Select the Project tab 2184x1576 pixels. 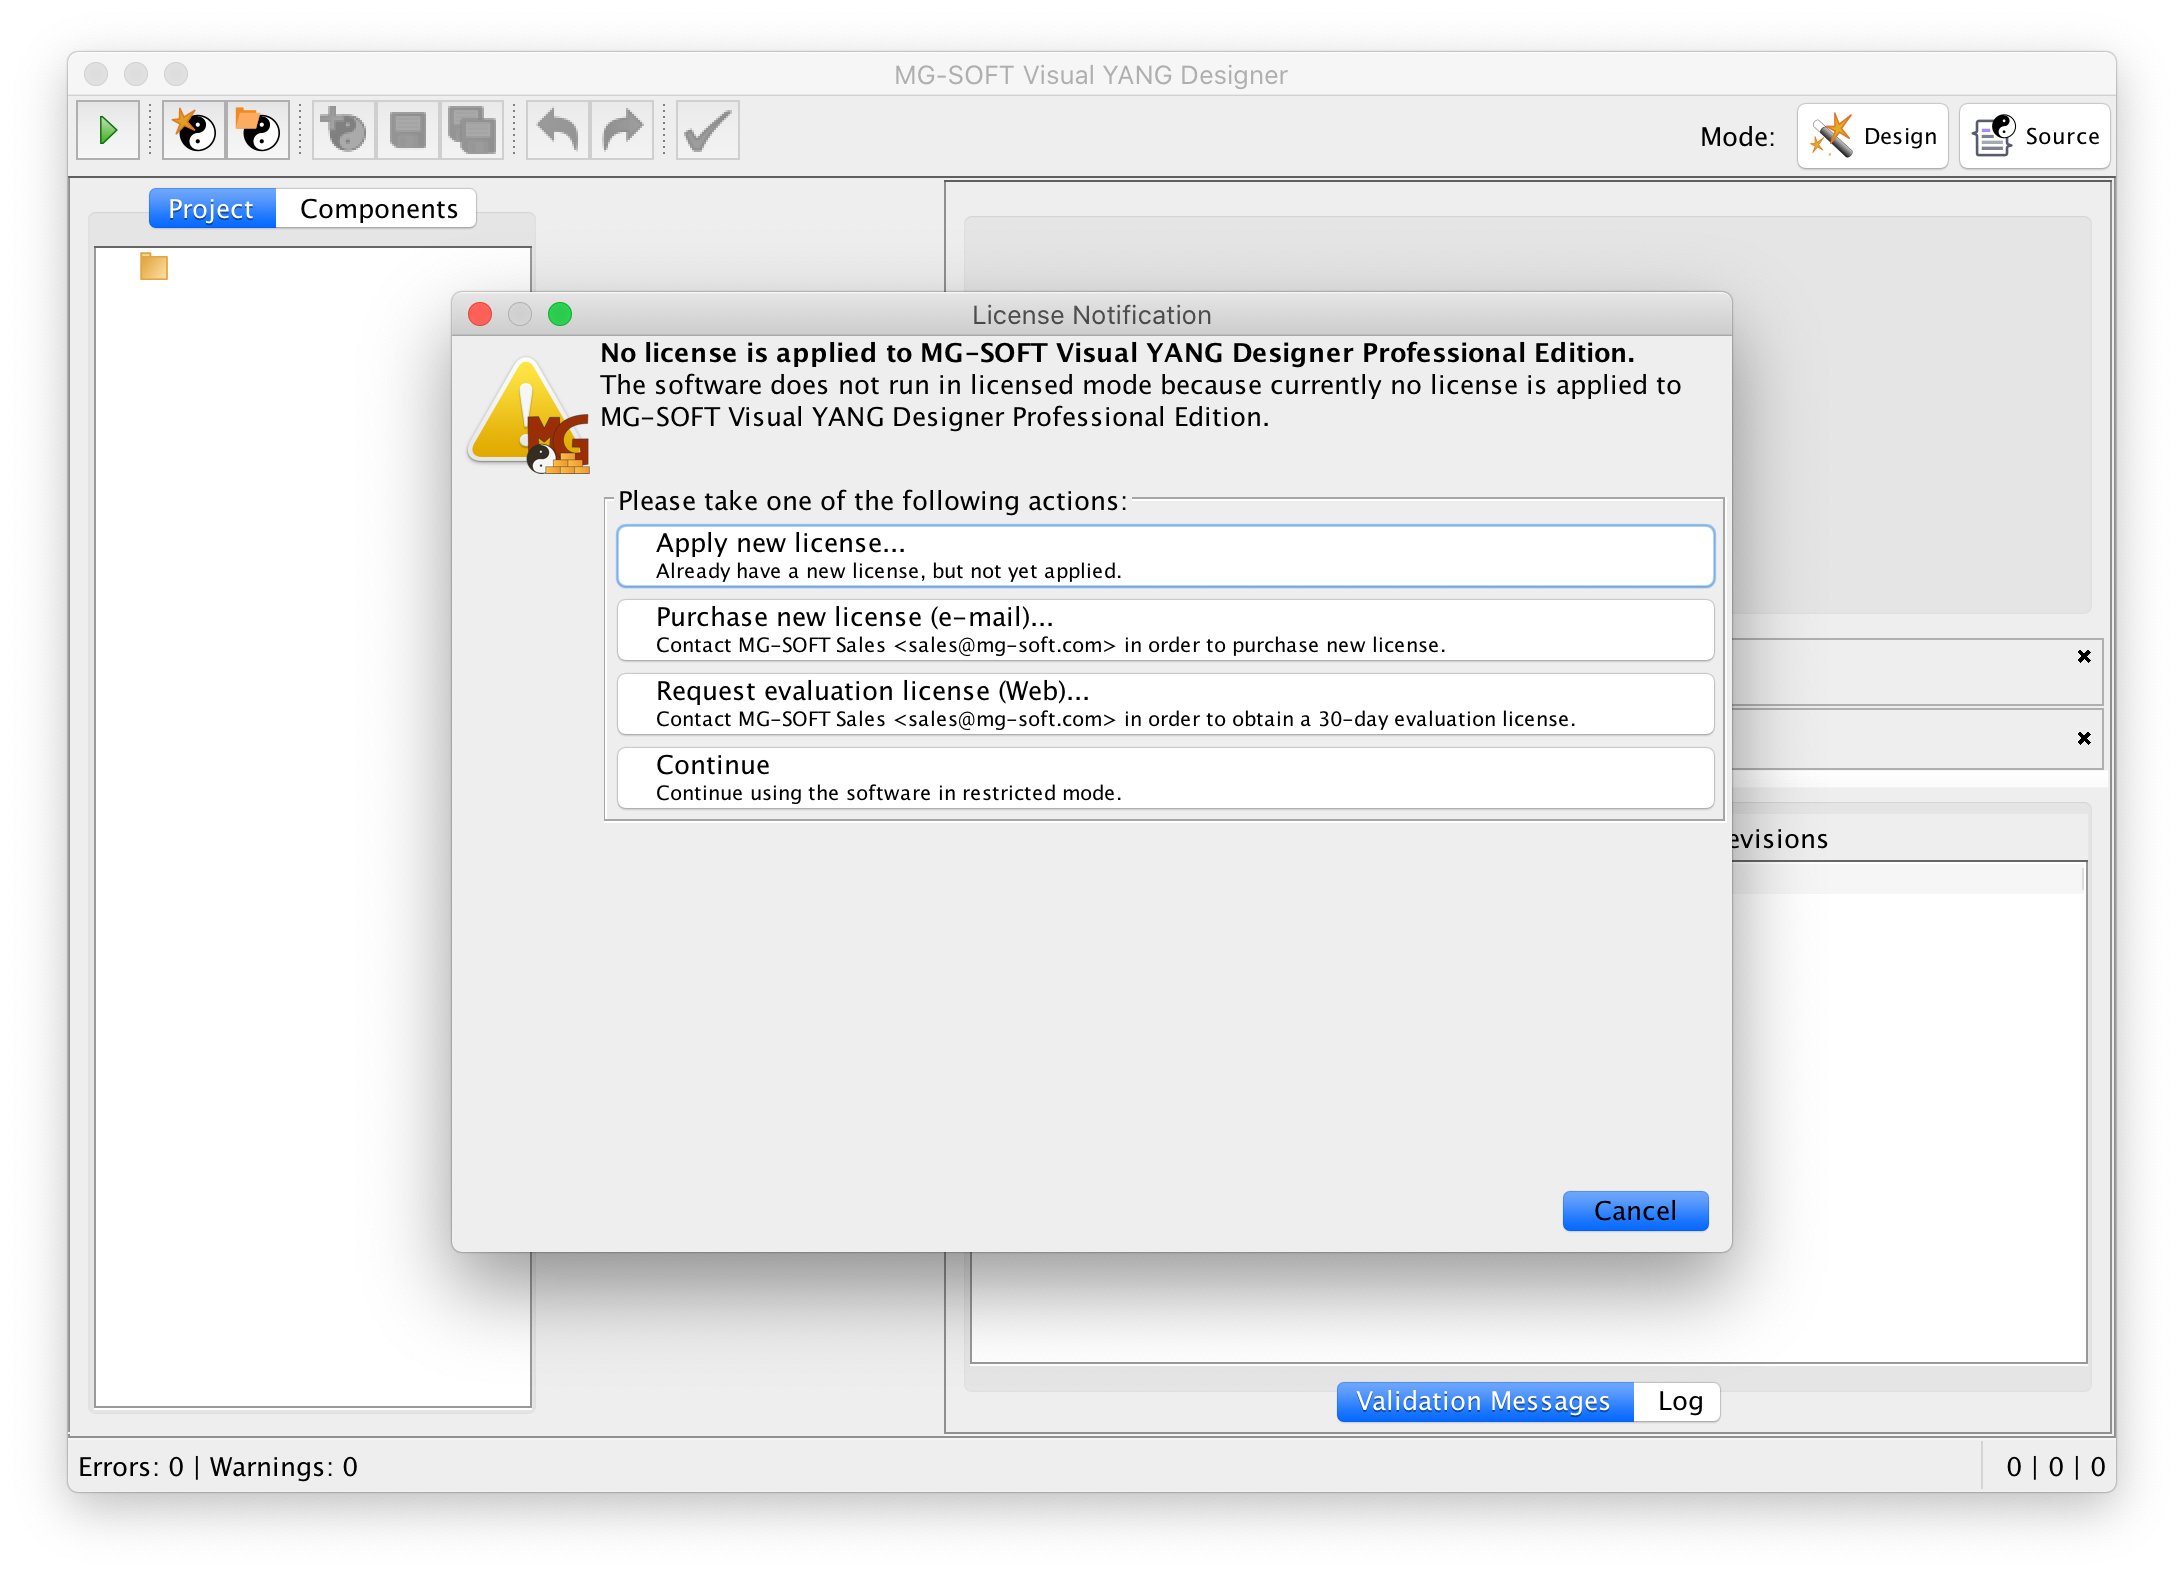tap(211, 208)
